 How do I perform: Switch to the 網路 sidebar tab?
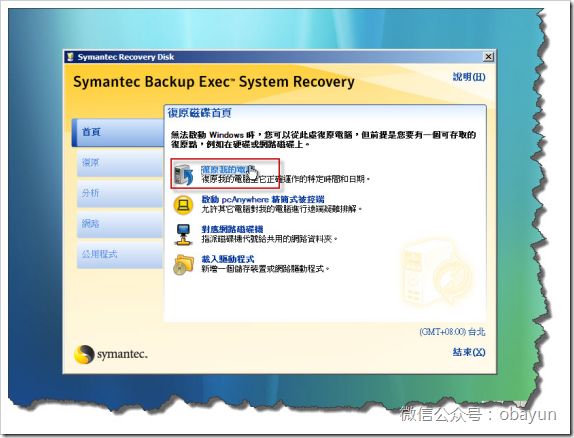(x=120, y=224)
